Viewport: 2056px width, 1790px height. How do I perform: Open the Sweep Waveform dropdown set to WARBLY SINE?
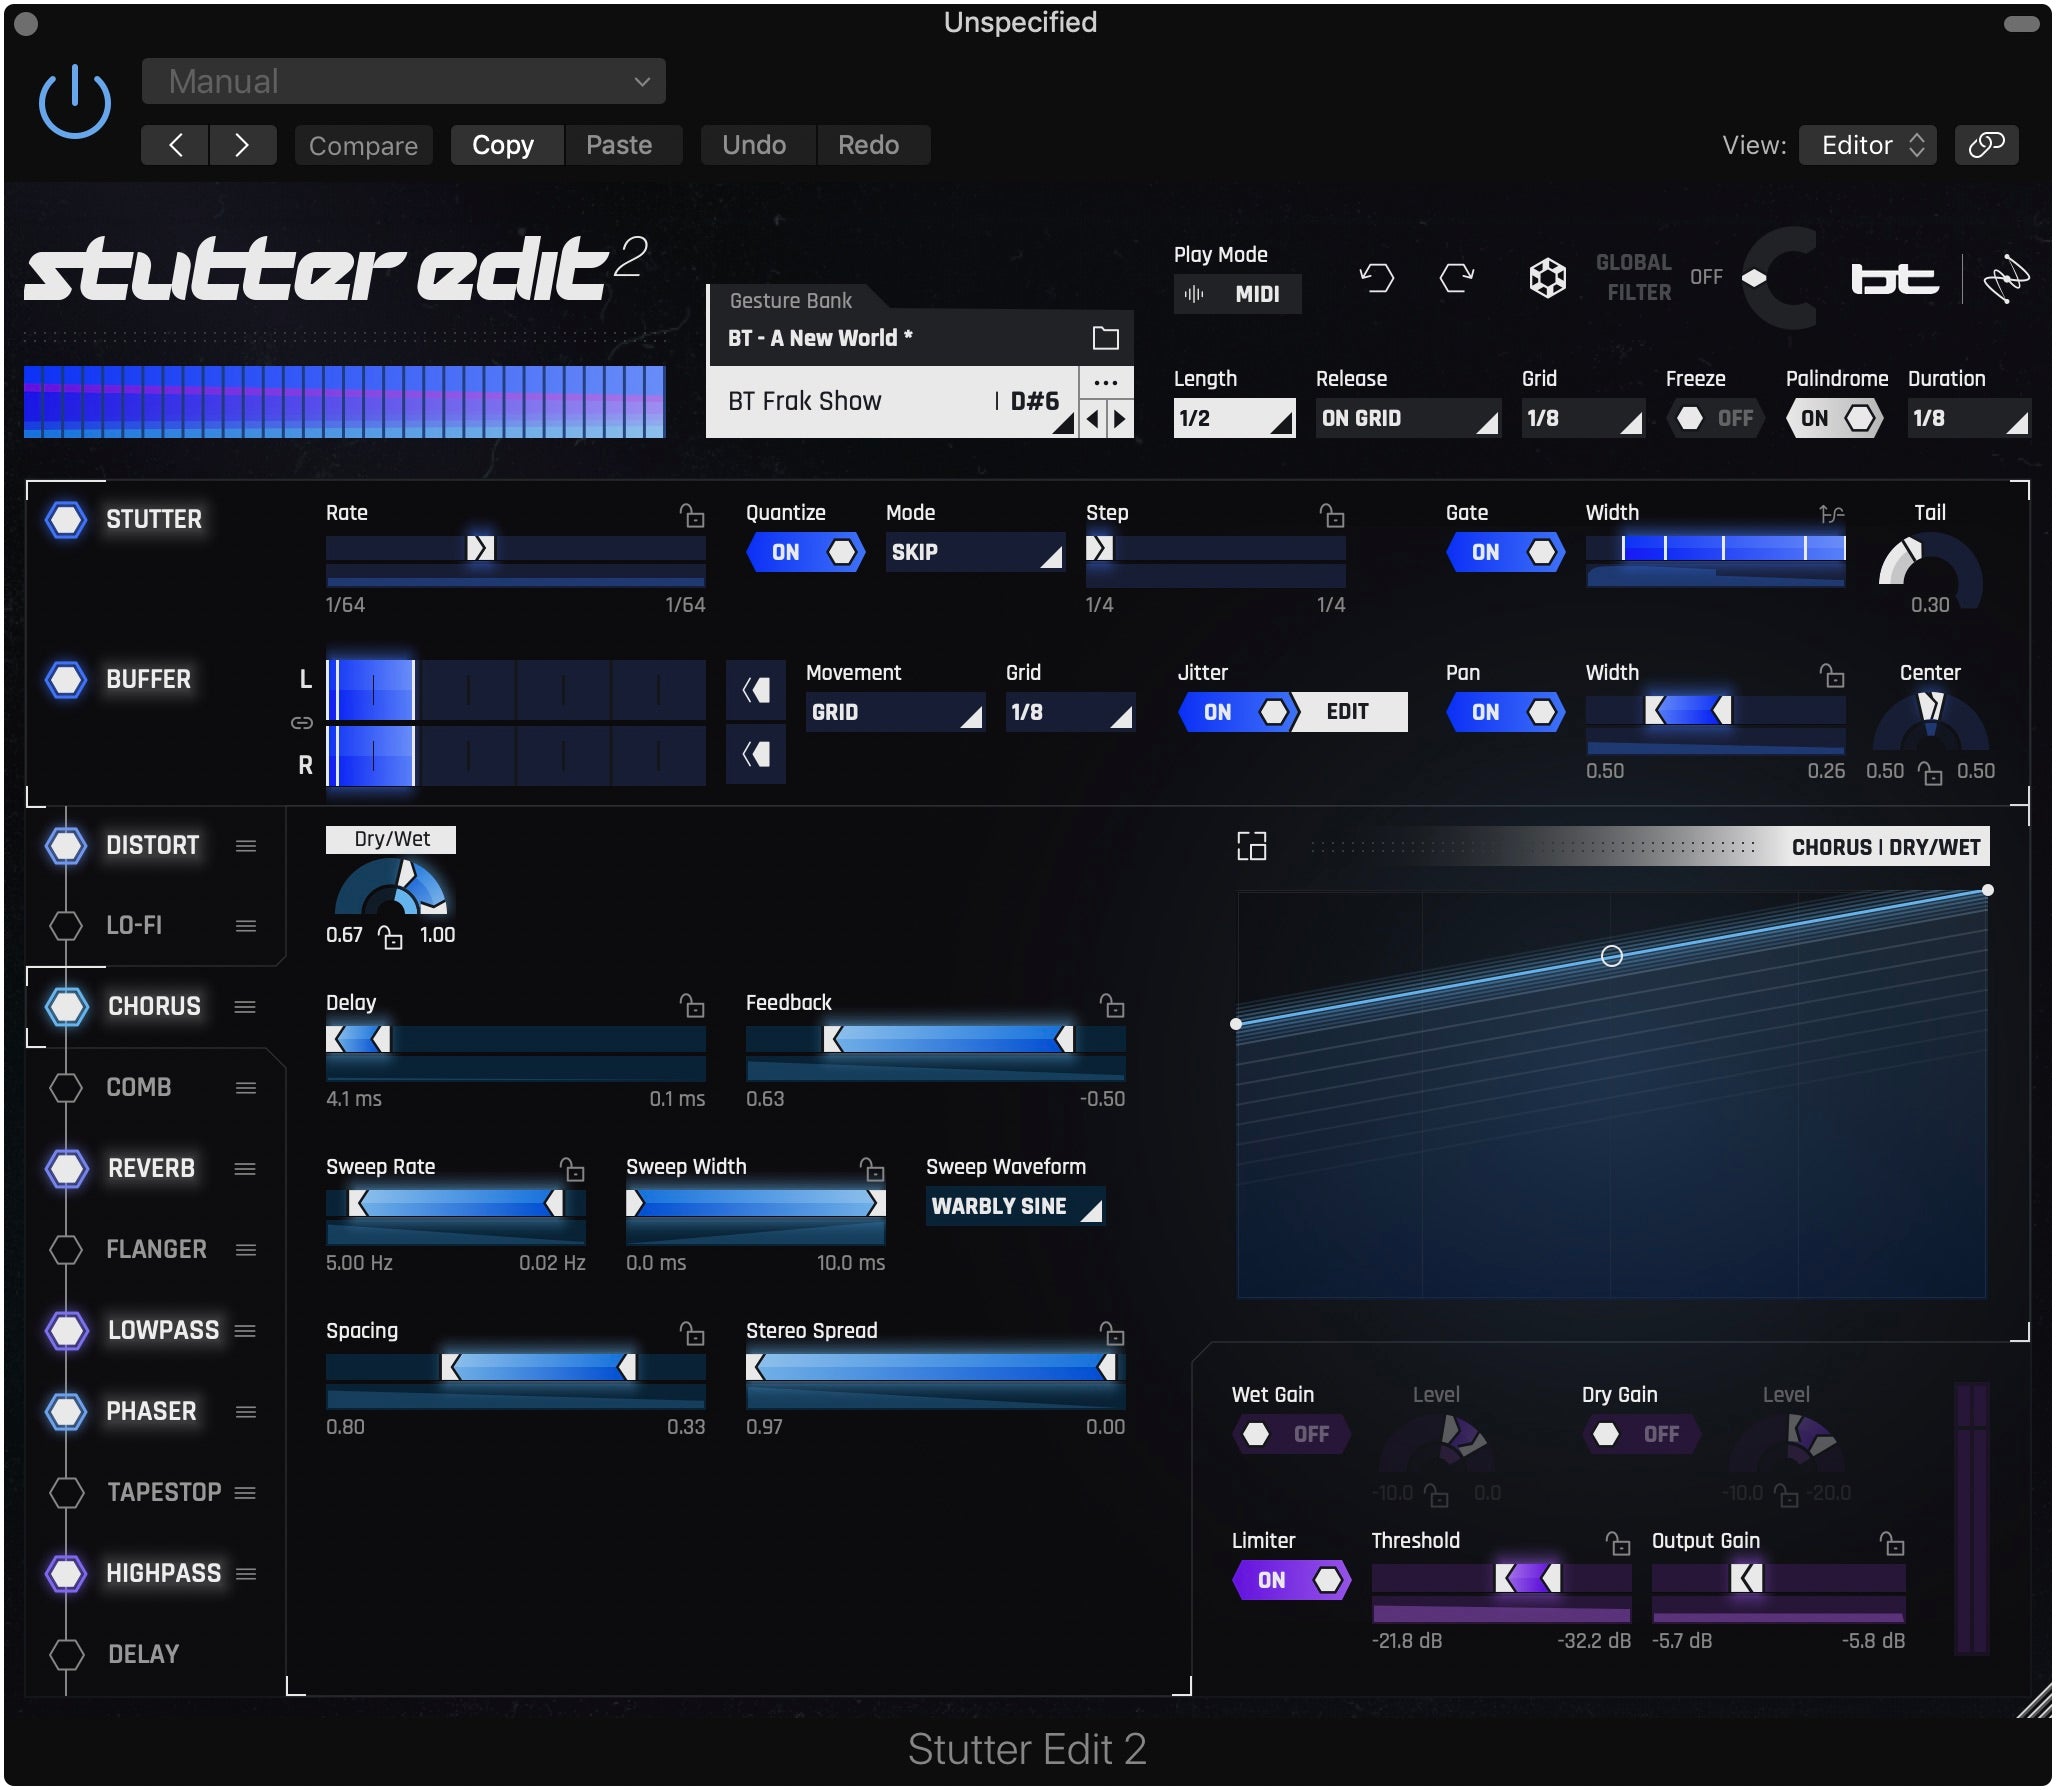[x=1014, y=1206]
